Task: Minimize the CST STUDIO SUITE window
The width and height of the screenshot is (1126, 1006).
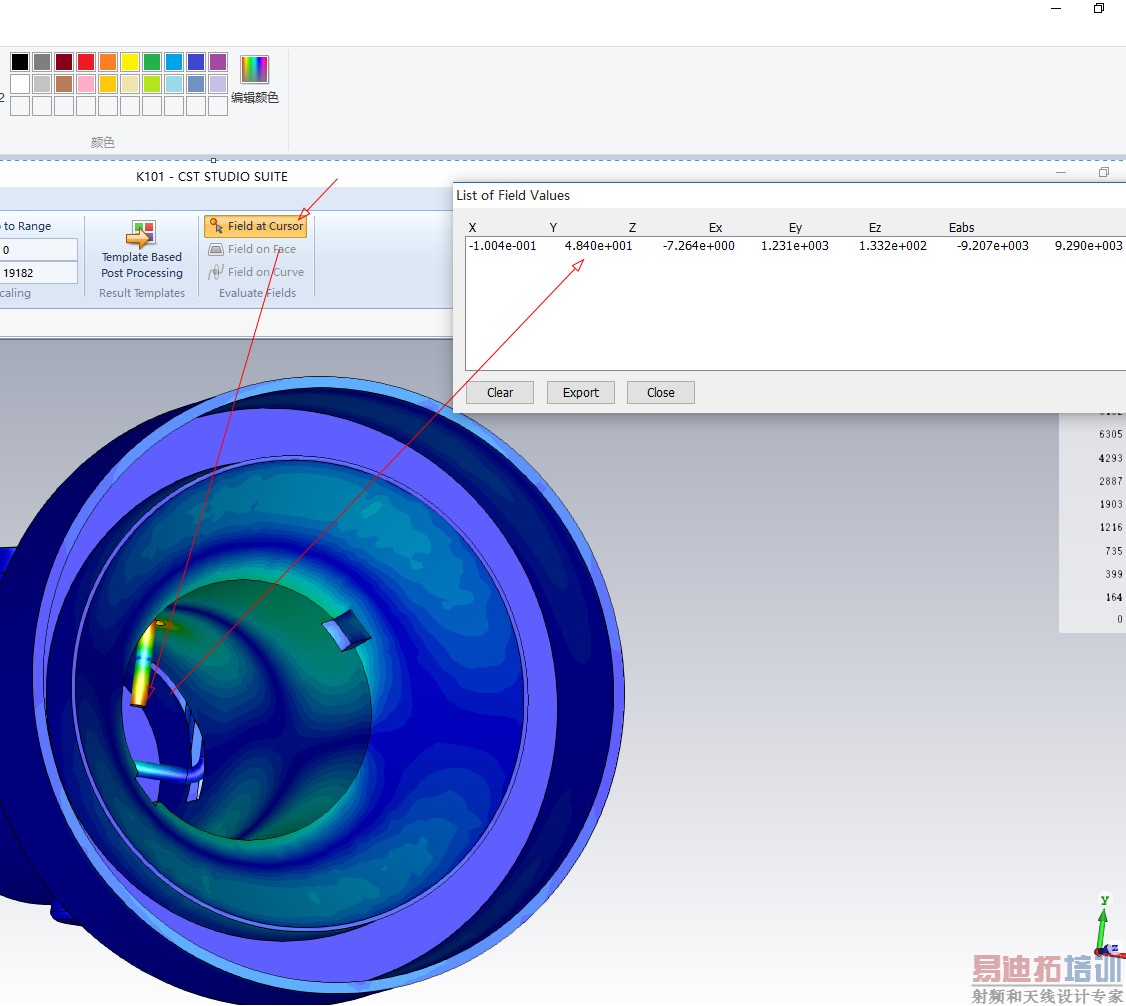Action: pos(1061,172)
